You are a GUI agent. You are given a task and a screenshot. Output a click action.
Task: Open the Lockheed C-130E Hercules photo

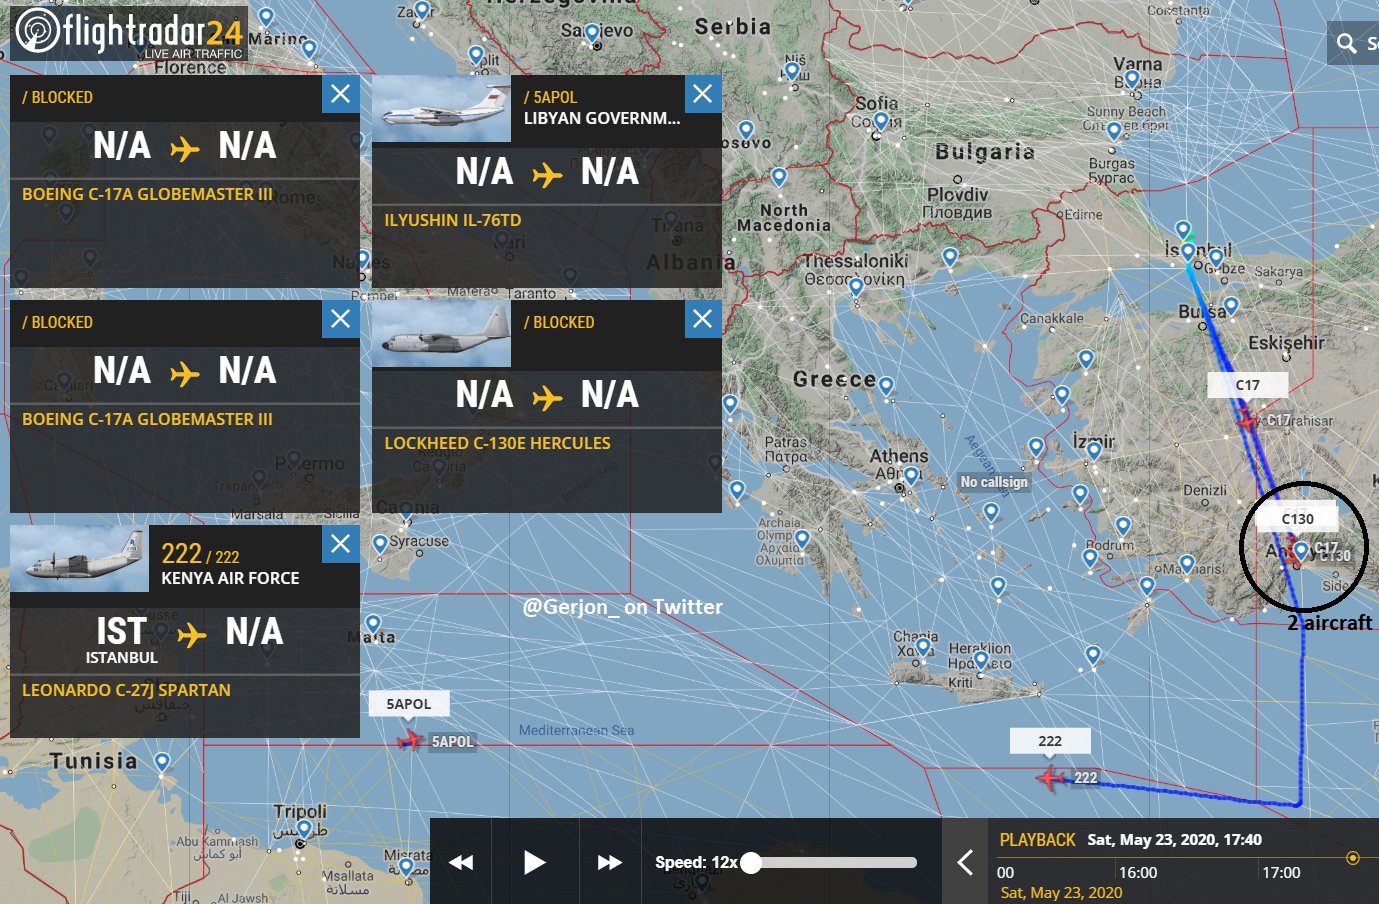[x=441, y=334]
